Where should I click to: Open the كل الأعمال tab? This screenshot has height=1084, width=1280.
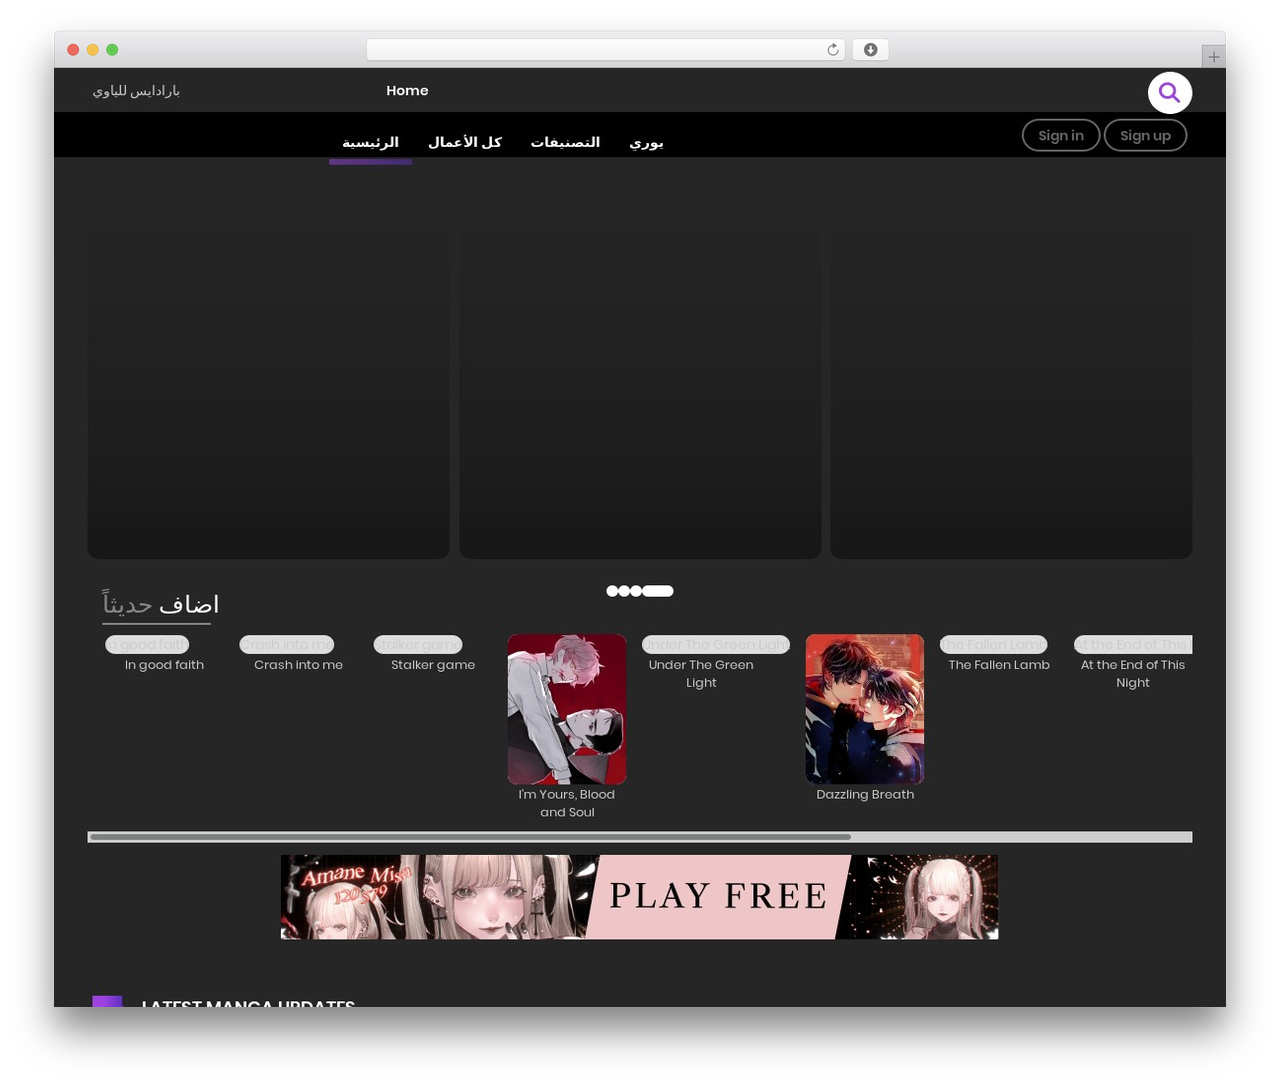(465, 142)
